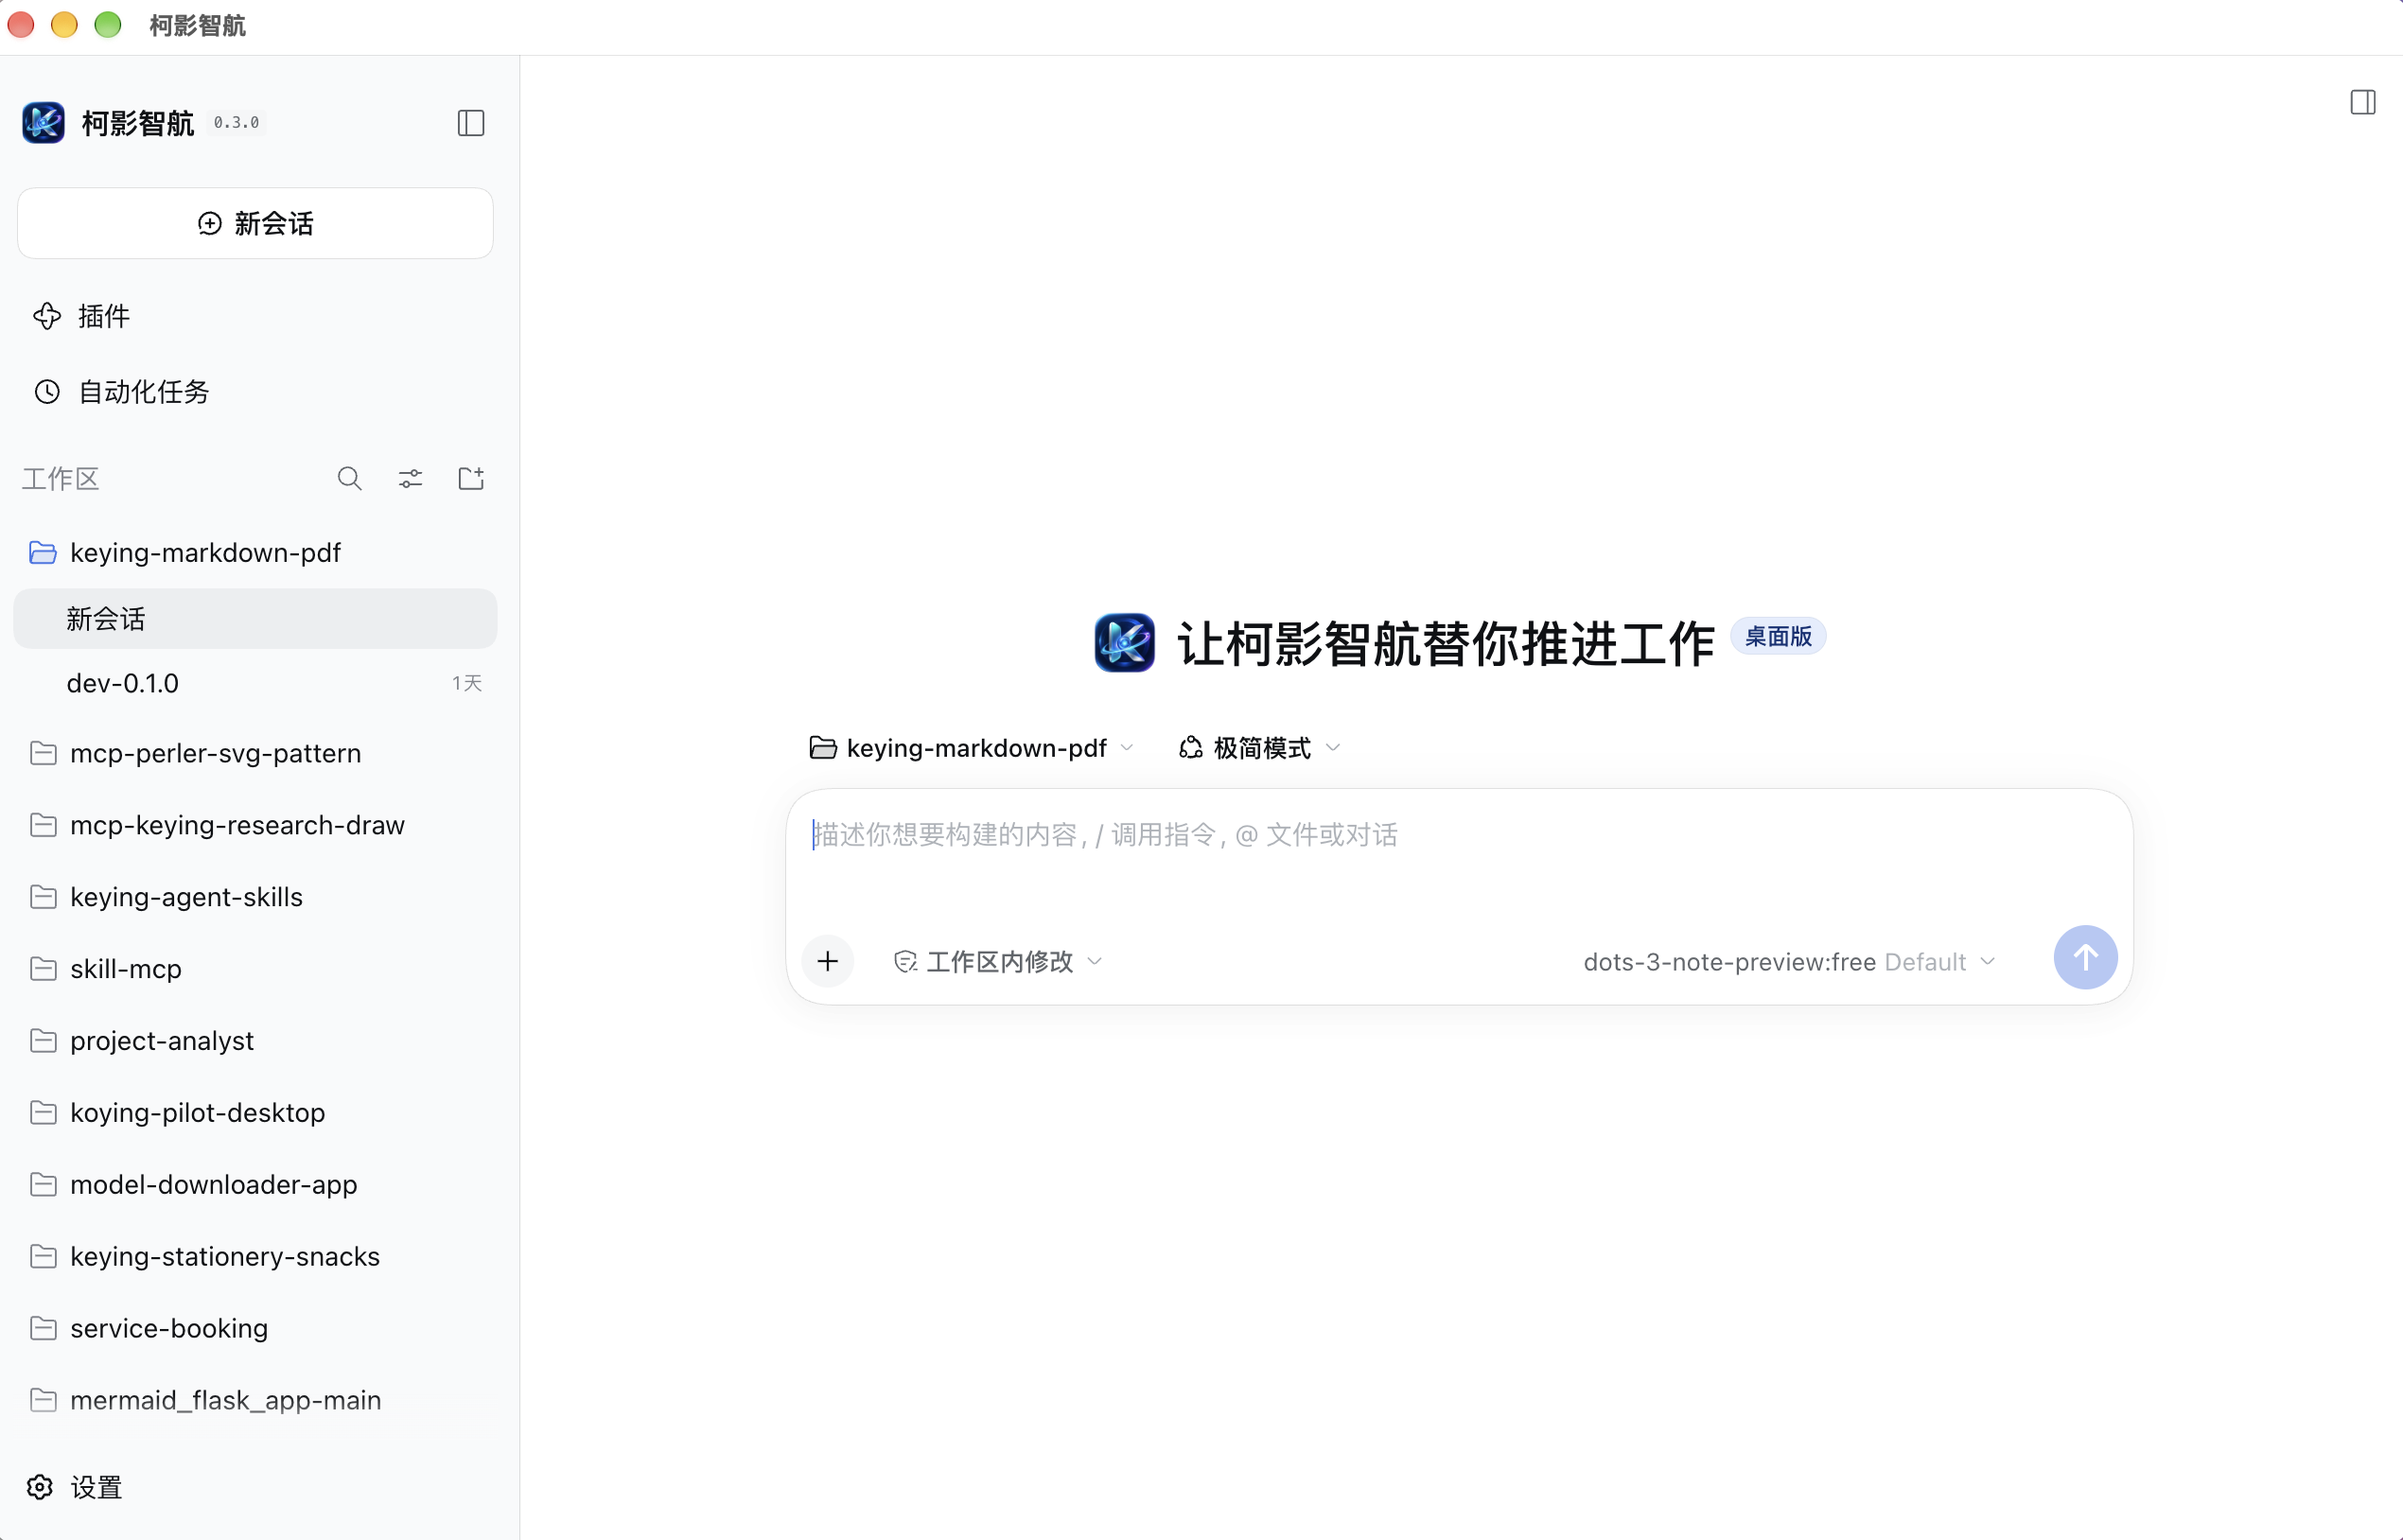Expand the koying-pilot-desktop workspace
Viewport: 2403px width, 1540px height.
(x=255, y=1113)
